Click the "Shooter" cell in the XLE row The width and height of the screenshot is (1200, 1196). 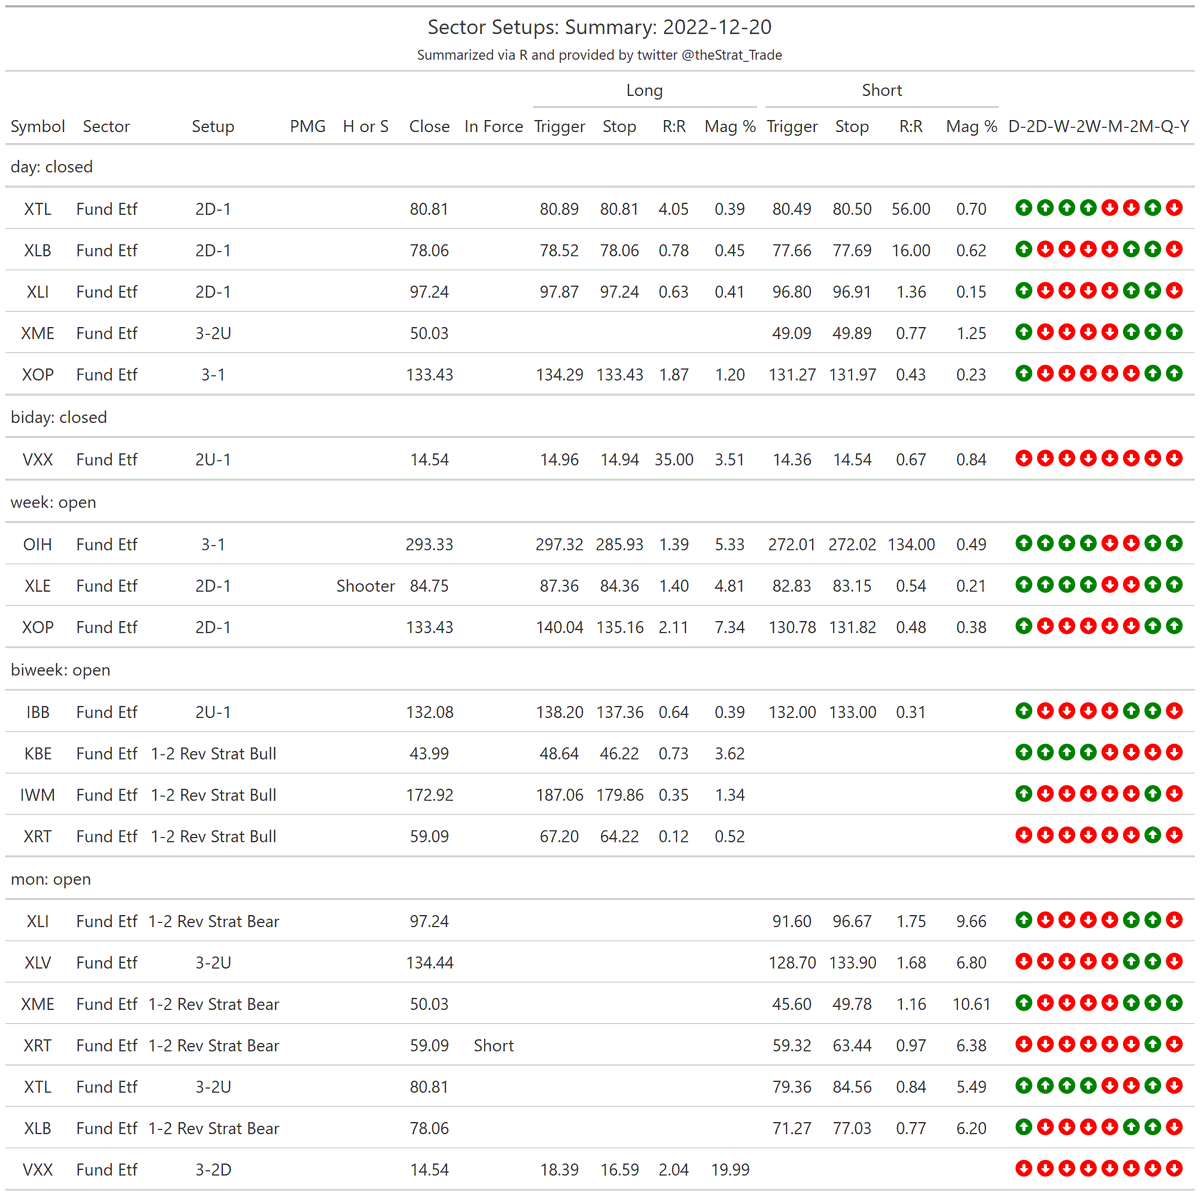pos(365,586)
